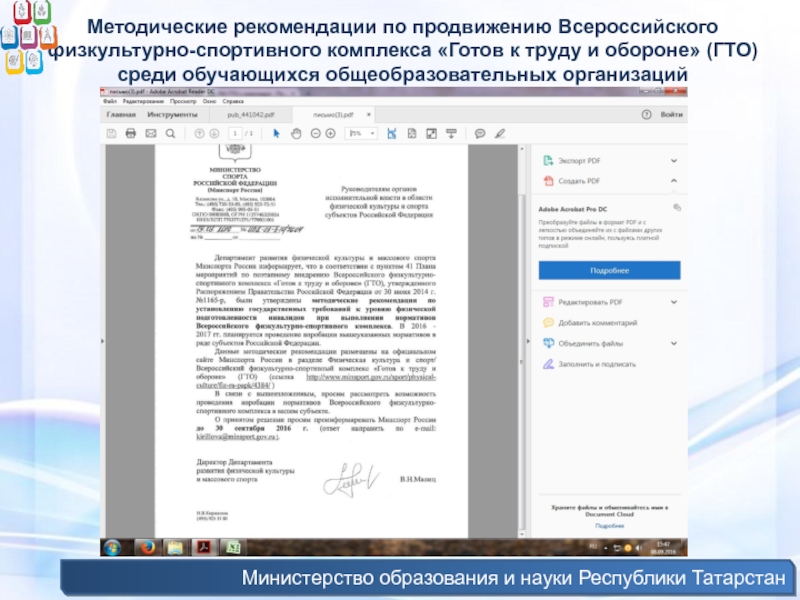Open Windows Start button

click(x=112, y=547)
